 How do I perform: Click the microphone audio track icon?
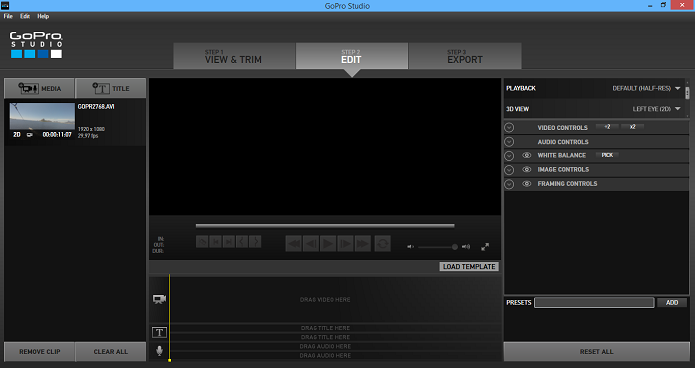pyautogui.click(x=160, y=351)
